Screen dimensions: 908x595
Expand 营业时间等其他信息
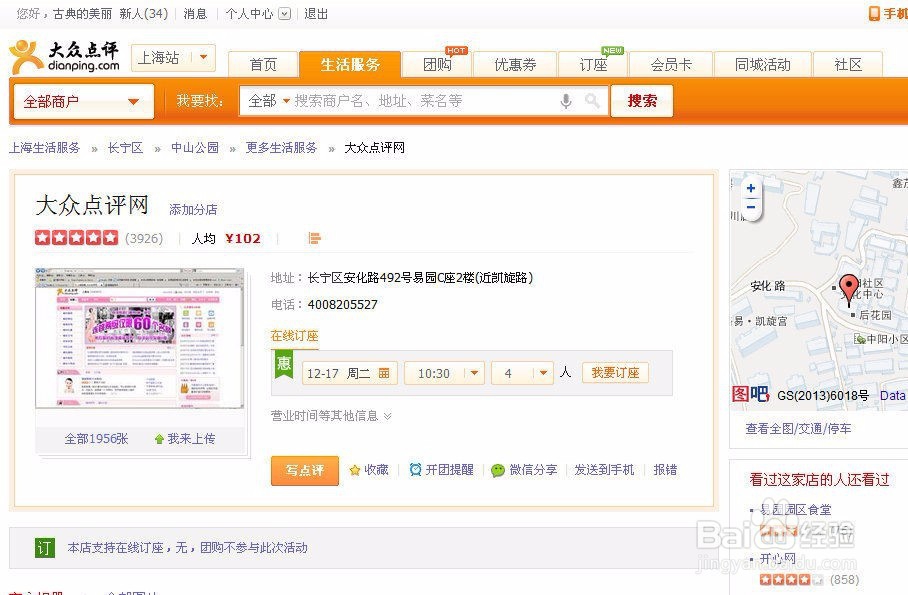pyautogui.click(x=331, y=416)
